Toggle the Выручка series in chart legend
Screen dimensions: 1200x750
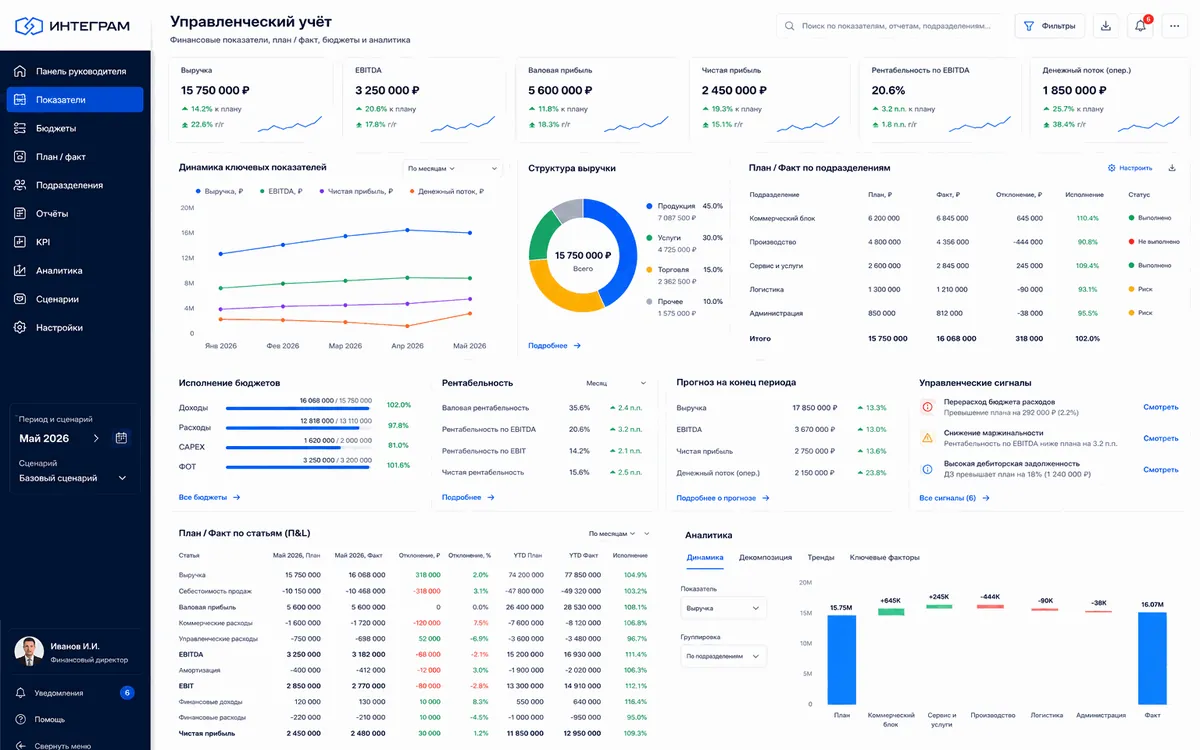click(x=219, y=191)
